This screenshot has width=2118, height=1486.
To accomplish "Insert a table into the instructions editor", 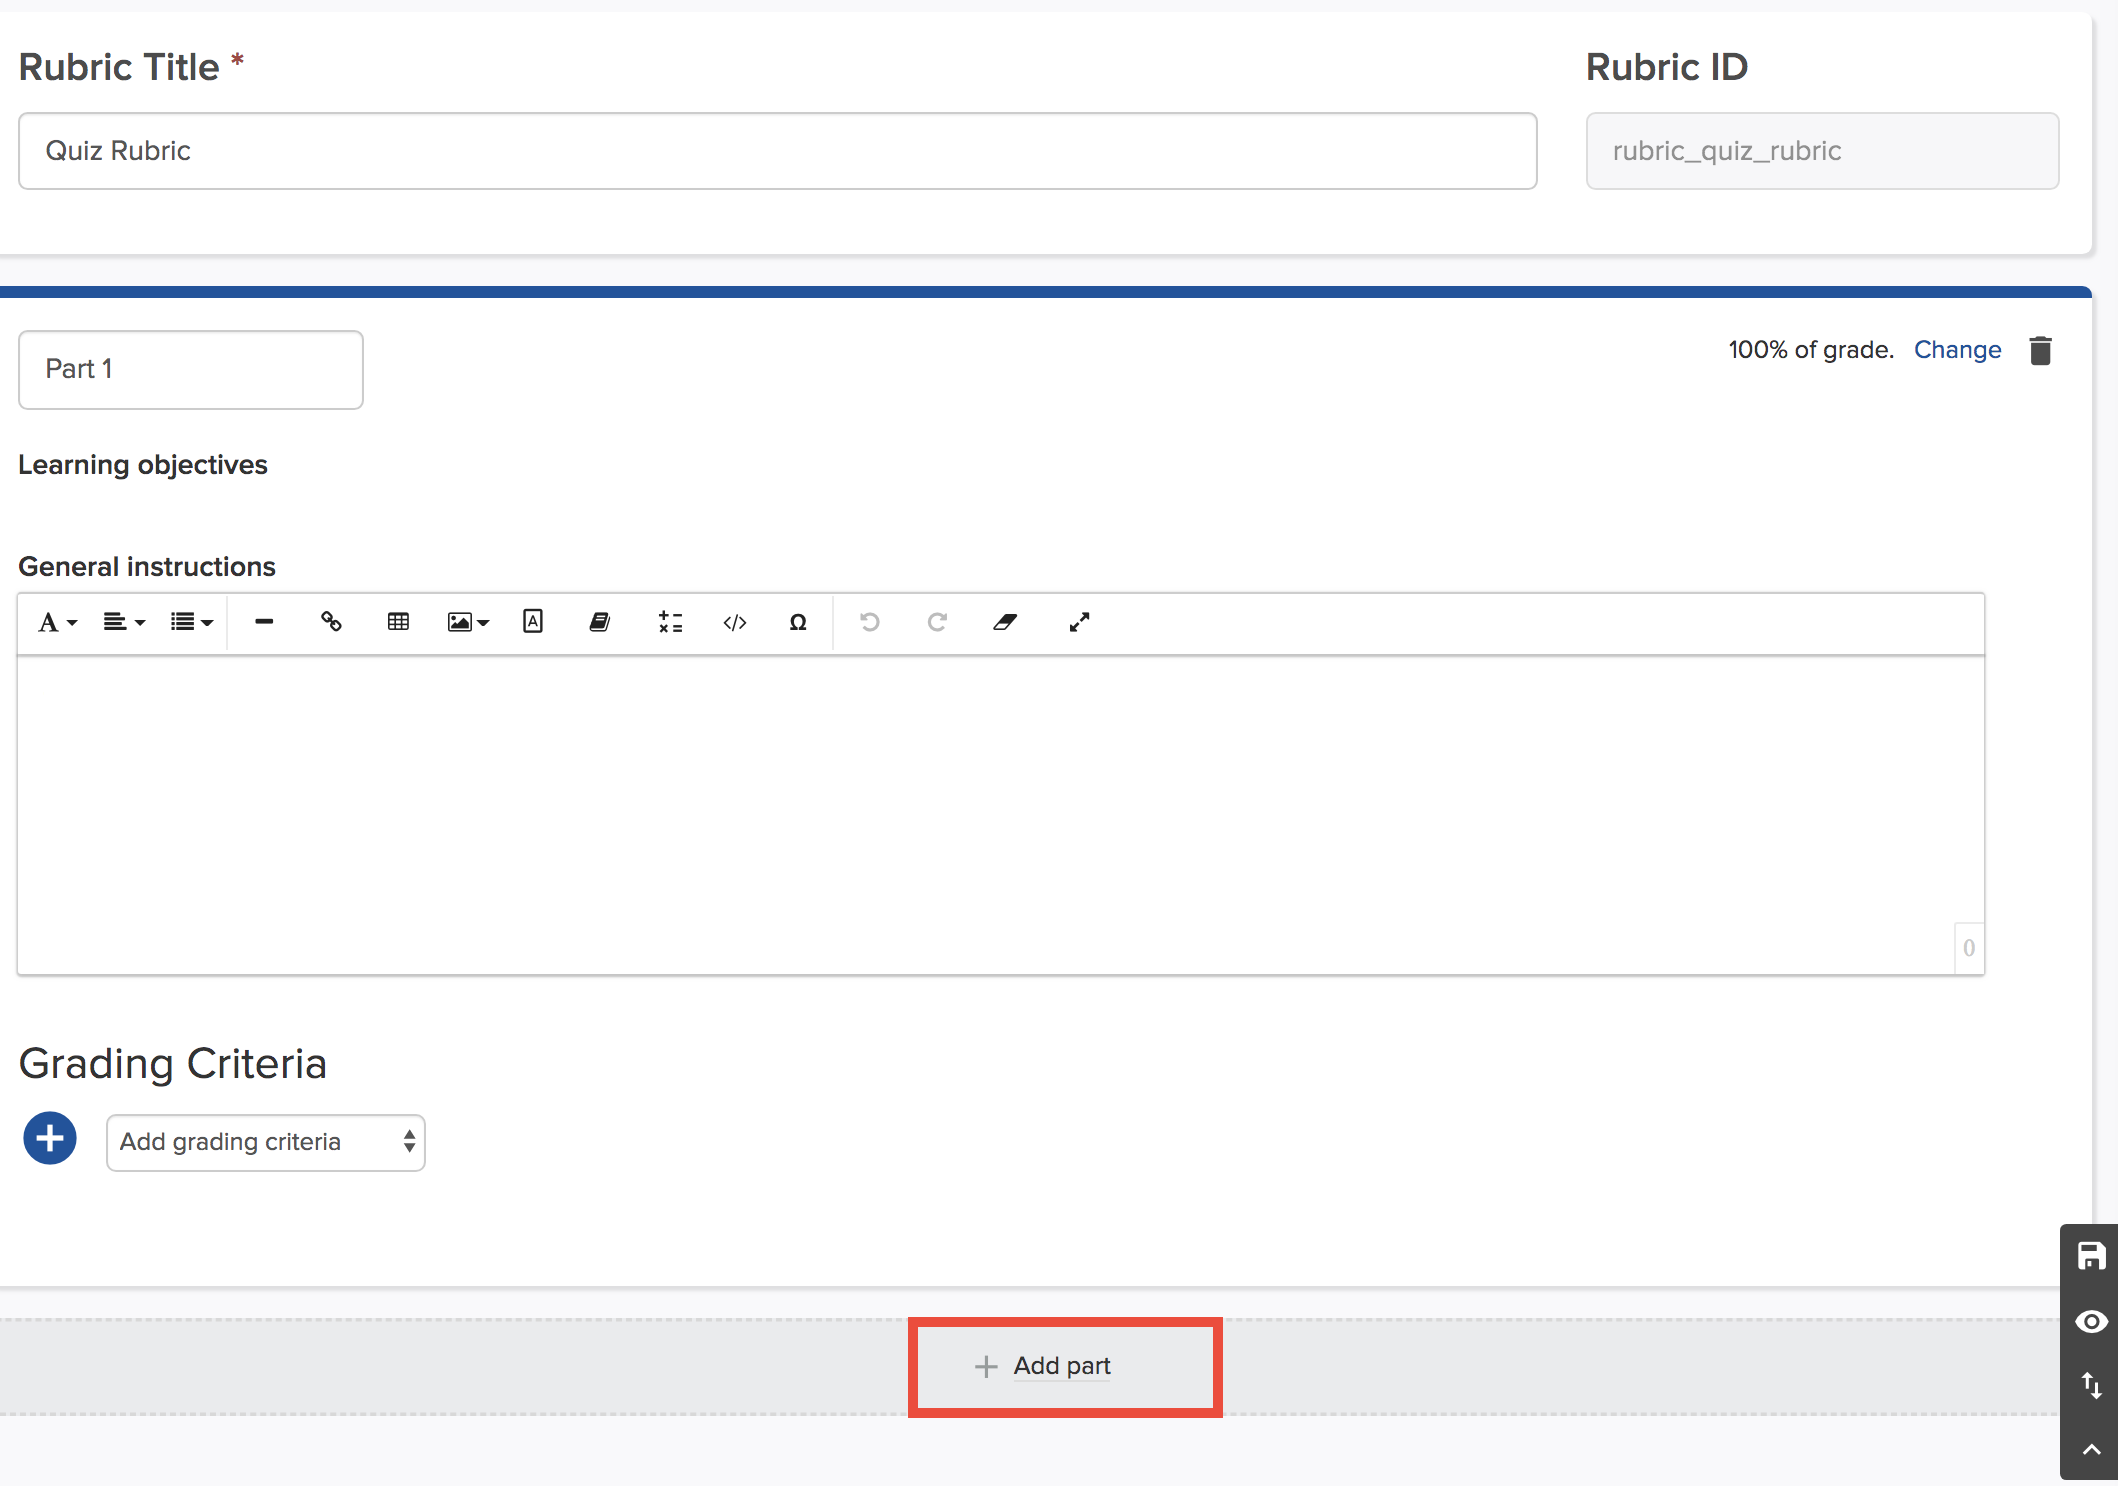I will [398, 622].
